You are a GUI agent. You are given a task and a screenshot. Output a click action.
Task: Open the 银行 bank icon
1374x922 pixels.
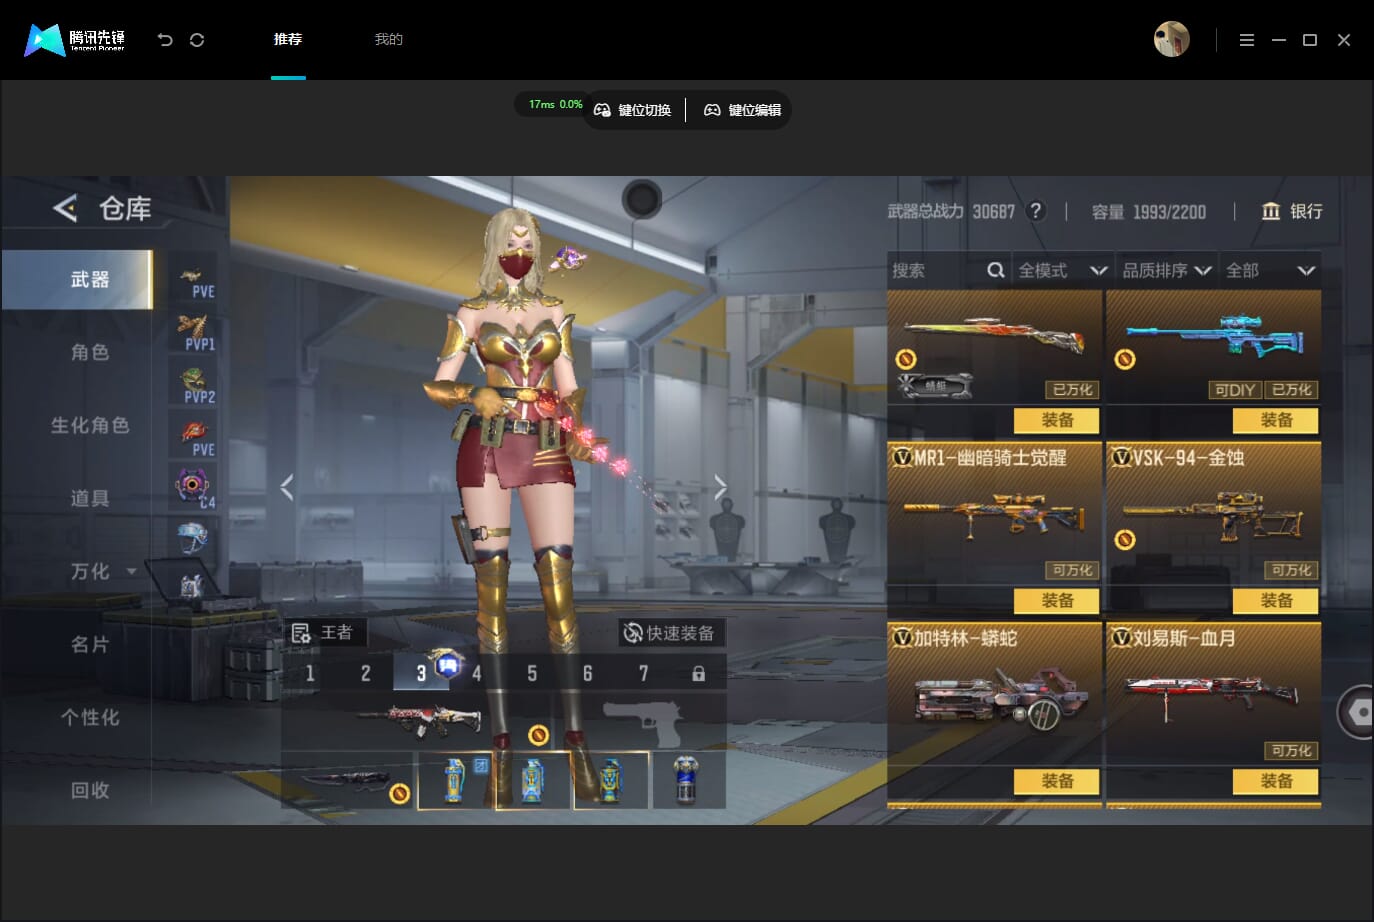(1271, 211)
